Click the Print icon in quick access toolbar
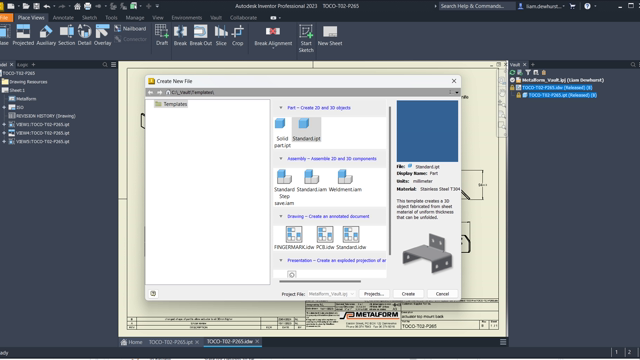Image resolution: width=640 pixels, height=360 pixels. pos(87,6)
